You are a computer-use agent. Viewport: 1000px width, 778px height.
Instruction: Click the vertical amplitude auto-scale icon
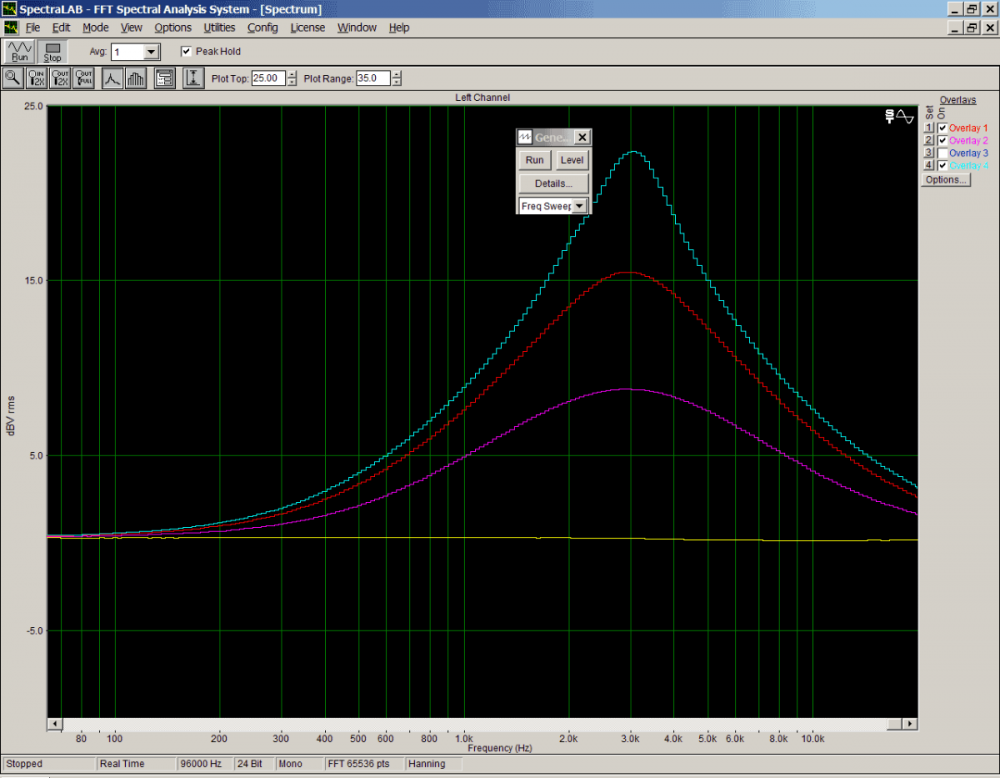pyautogui.click(x=193, y=78)
